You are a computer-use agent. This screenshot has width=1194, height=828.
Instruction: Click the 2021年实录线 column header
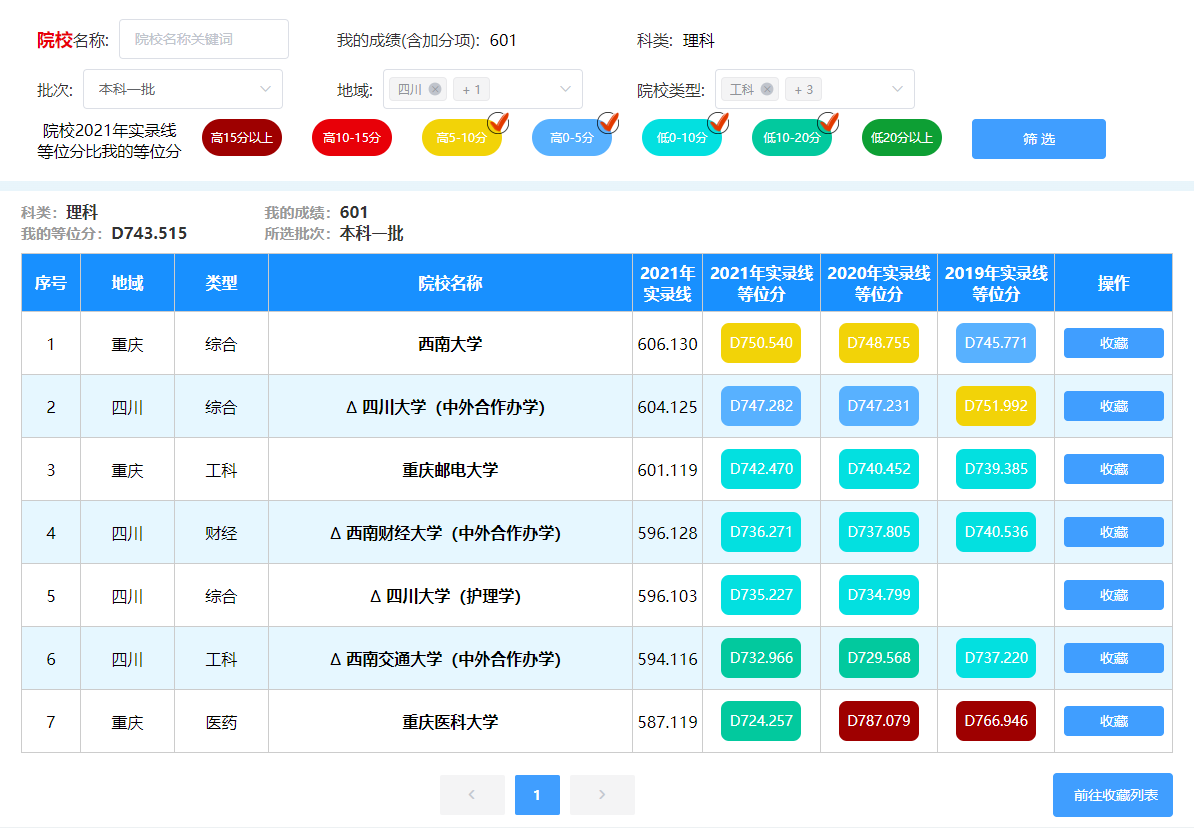point(667,283)
